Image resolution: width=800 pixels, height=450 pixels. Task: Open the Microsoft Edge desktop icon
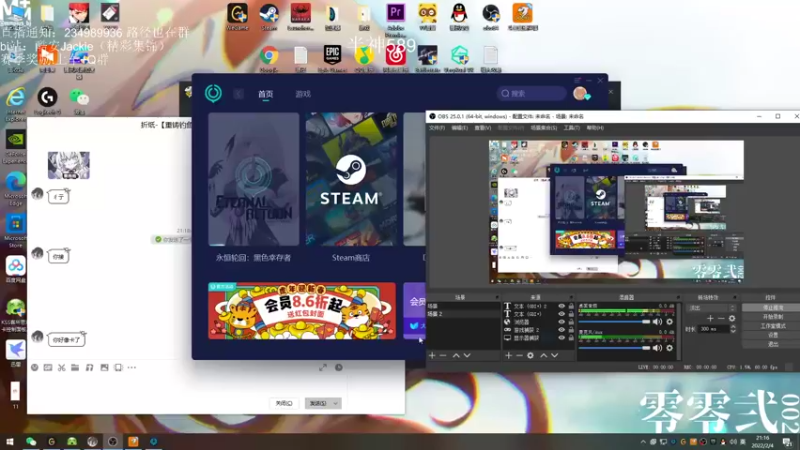(x=15, y=182)
